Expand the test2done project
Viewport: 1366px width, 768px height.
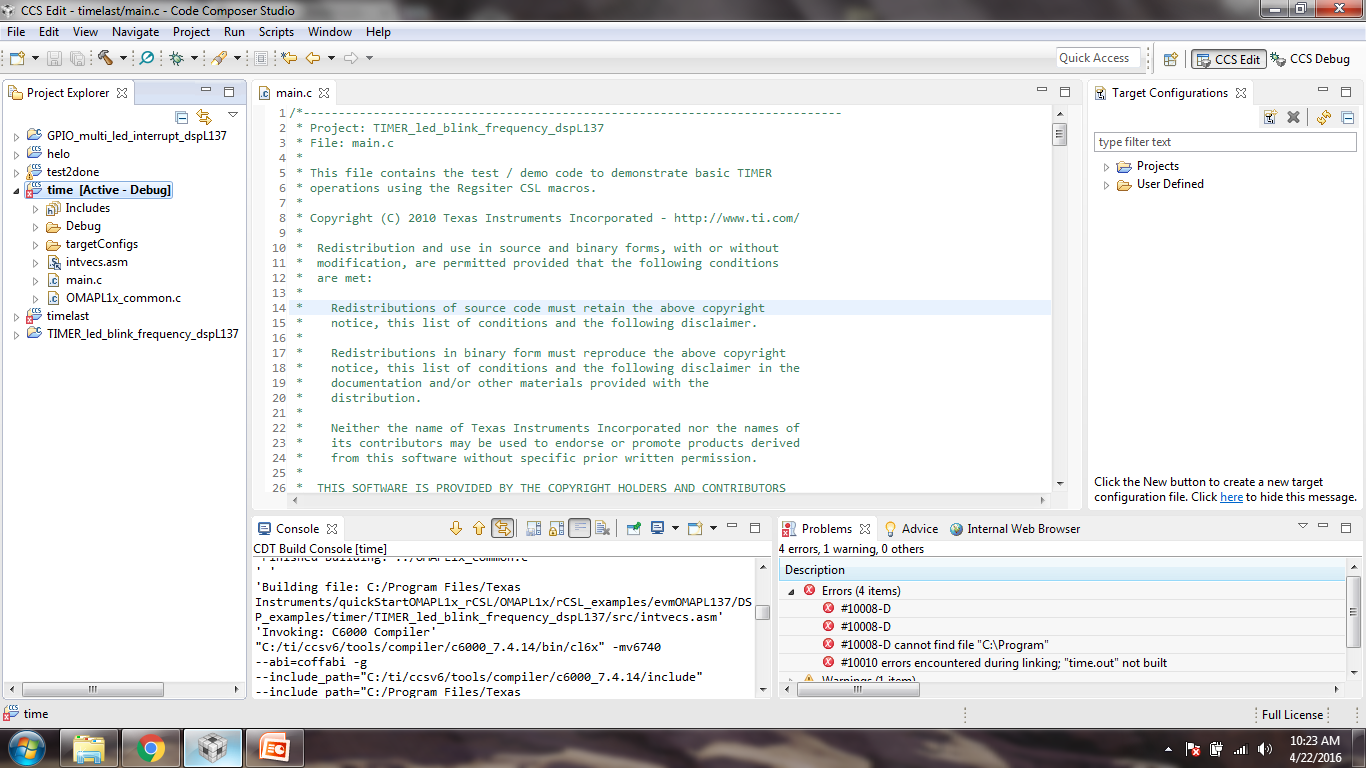[16, 172]
